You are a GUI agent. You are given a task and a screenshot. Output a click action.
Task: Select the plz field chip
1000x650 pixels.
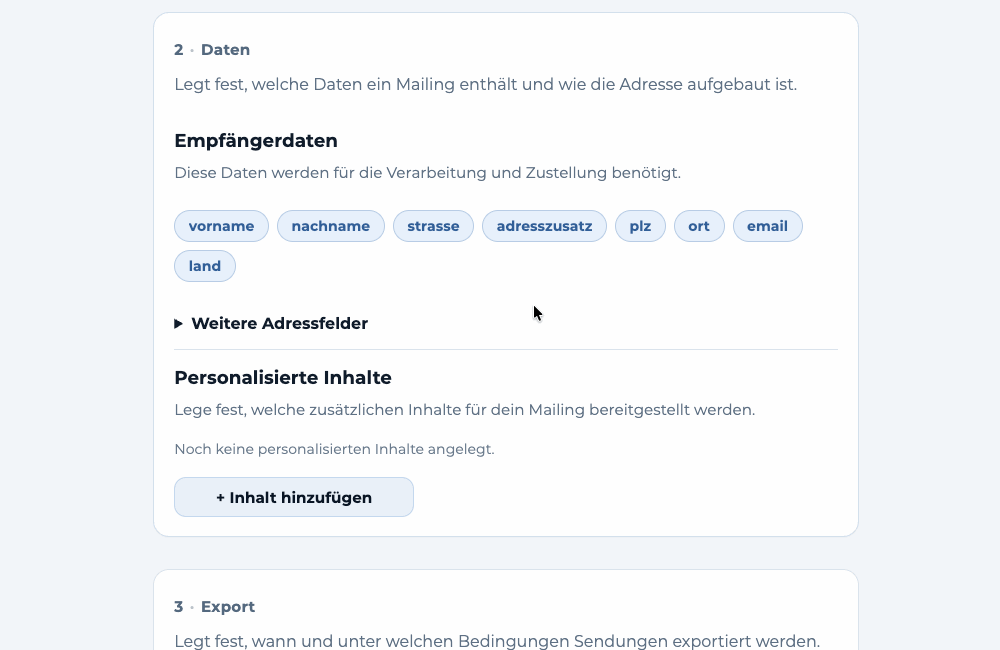pos(640,226)
